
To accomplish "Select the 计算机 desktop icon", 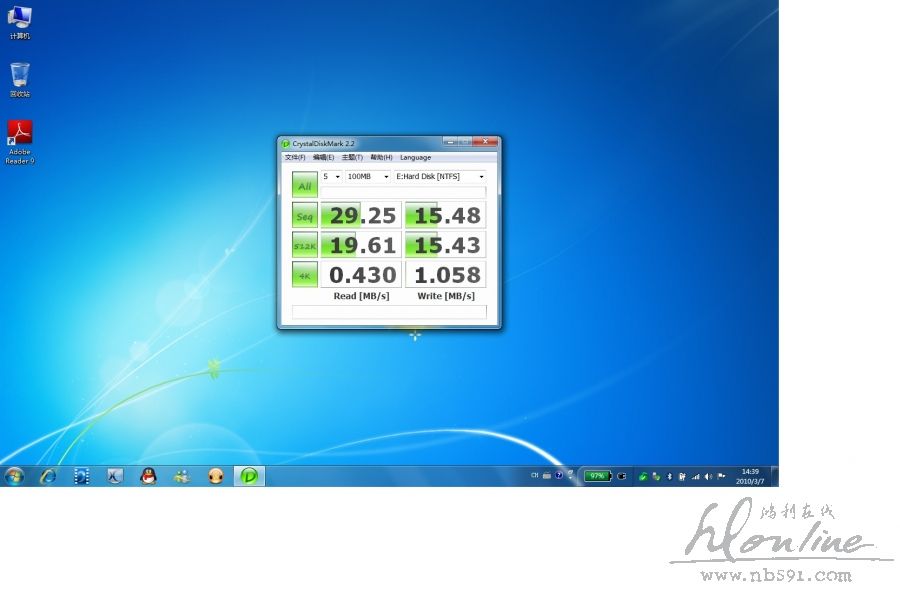I will [x=20, y=22].
